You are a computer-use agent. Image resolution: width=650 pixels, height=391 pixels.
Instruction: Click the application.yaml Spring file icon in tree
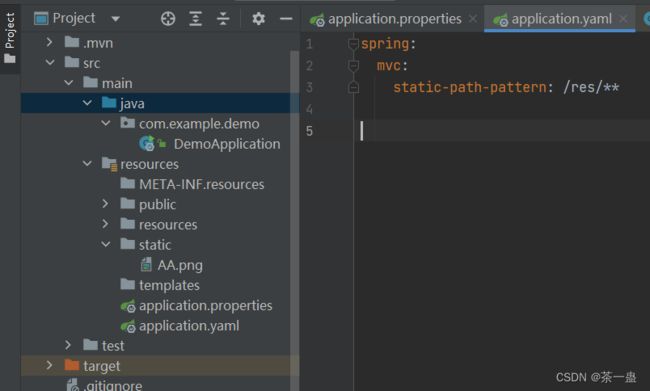(128, 326)
